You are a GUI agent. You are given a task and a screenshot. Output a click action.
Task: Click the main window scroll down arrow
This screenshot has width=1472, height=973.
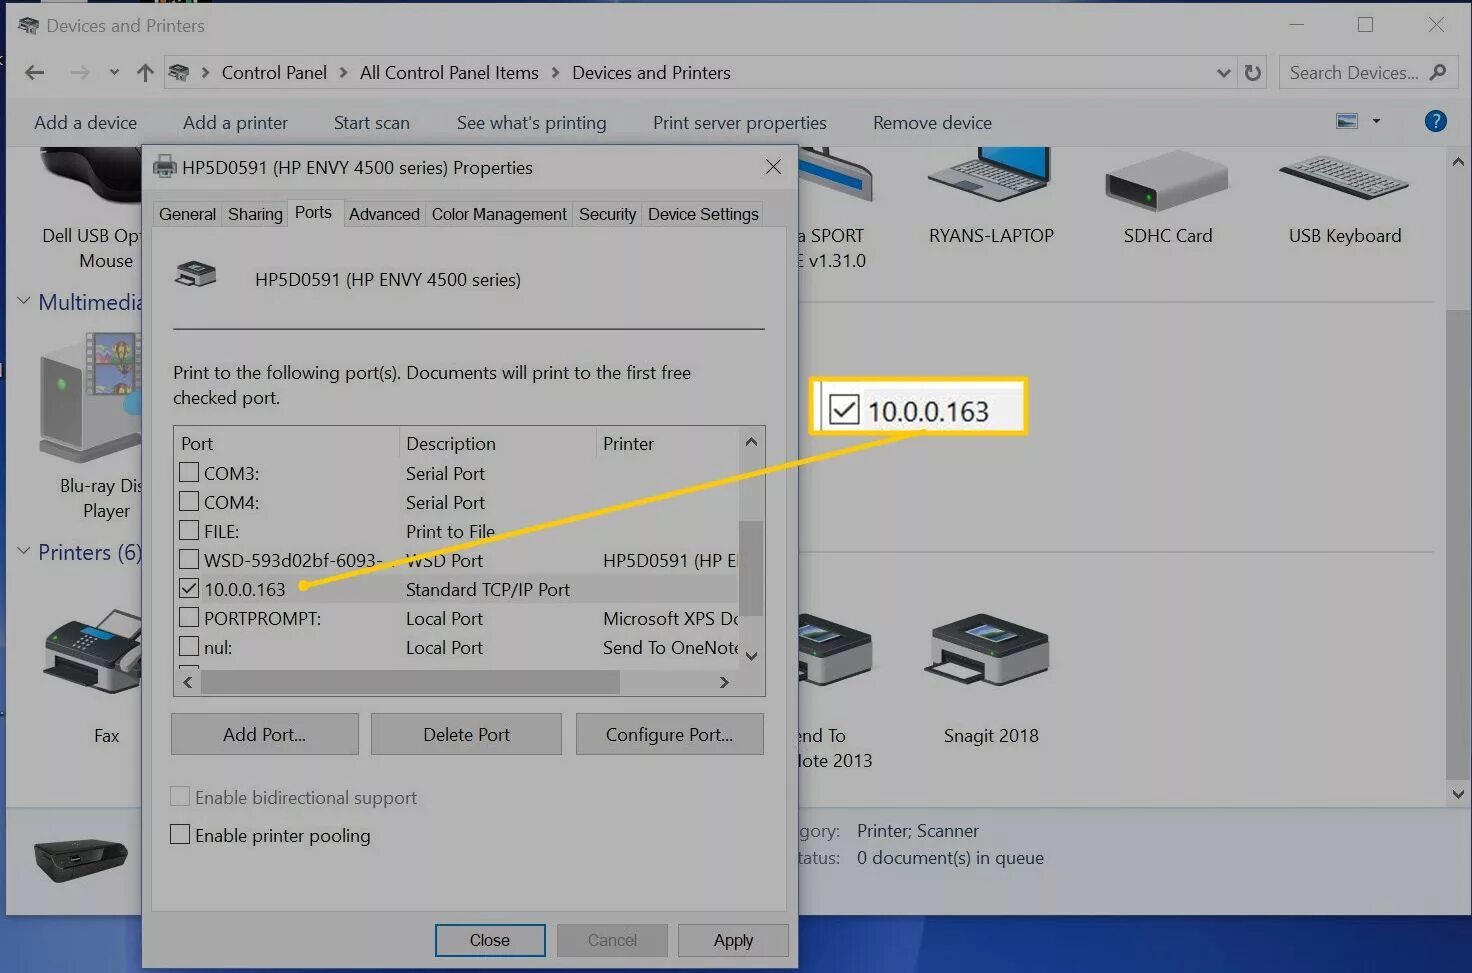[1457, 794]
